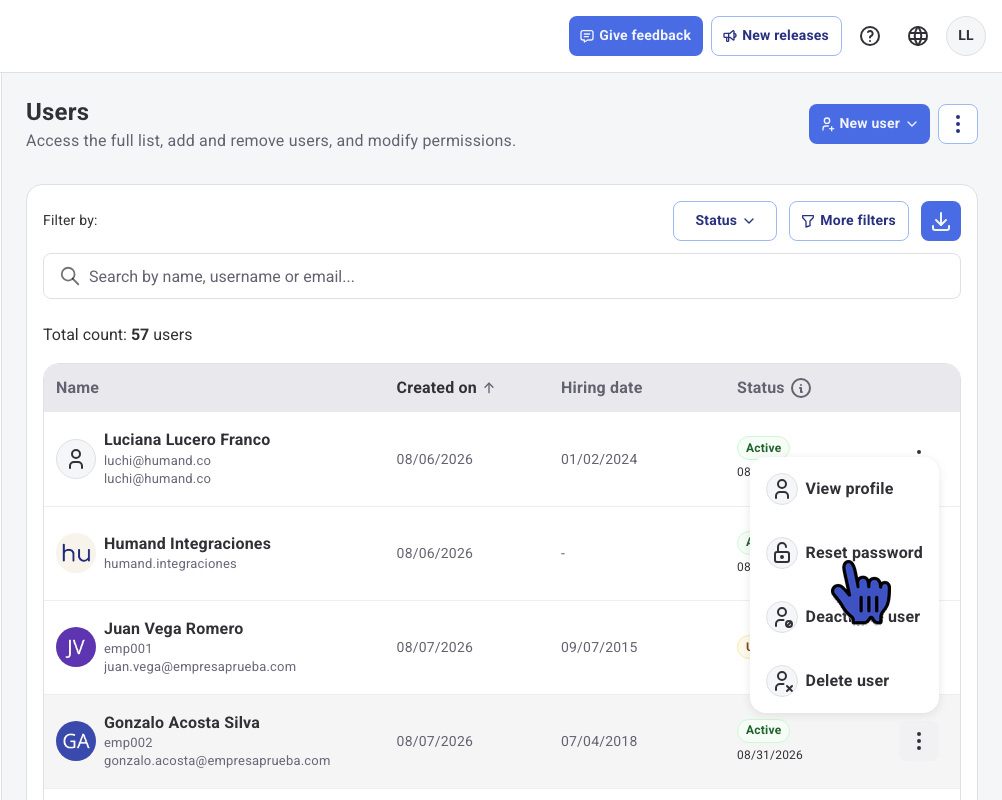Sort by Created on arrow
This screenshot has width=1002, height=800.
pos(489,387)
